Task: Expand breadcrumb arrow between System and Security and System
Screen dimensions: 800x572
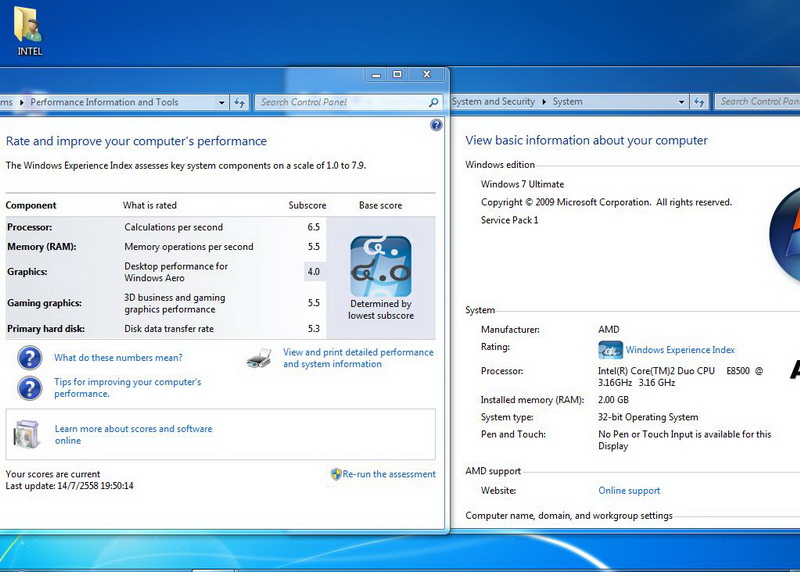Action: click(x=544, y=102)
